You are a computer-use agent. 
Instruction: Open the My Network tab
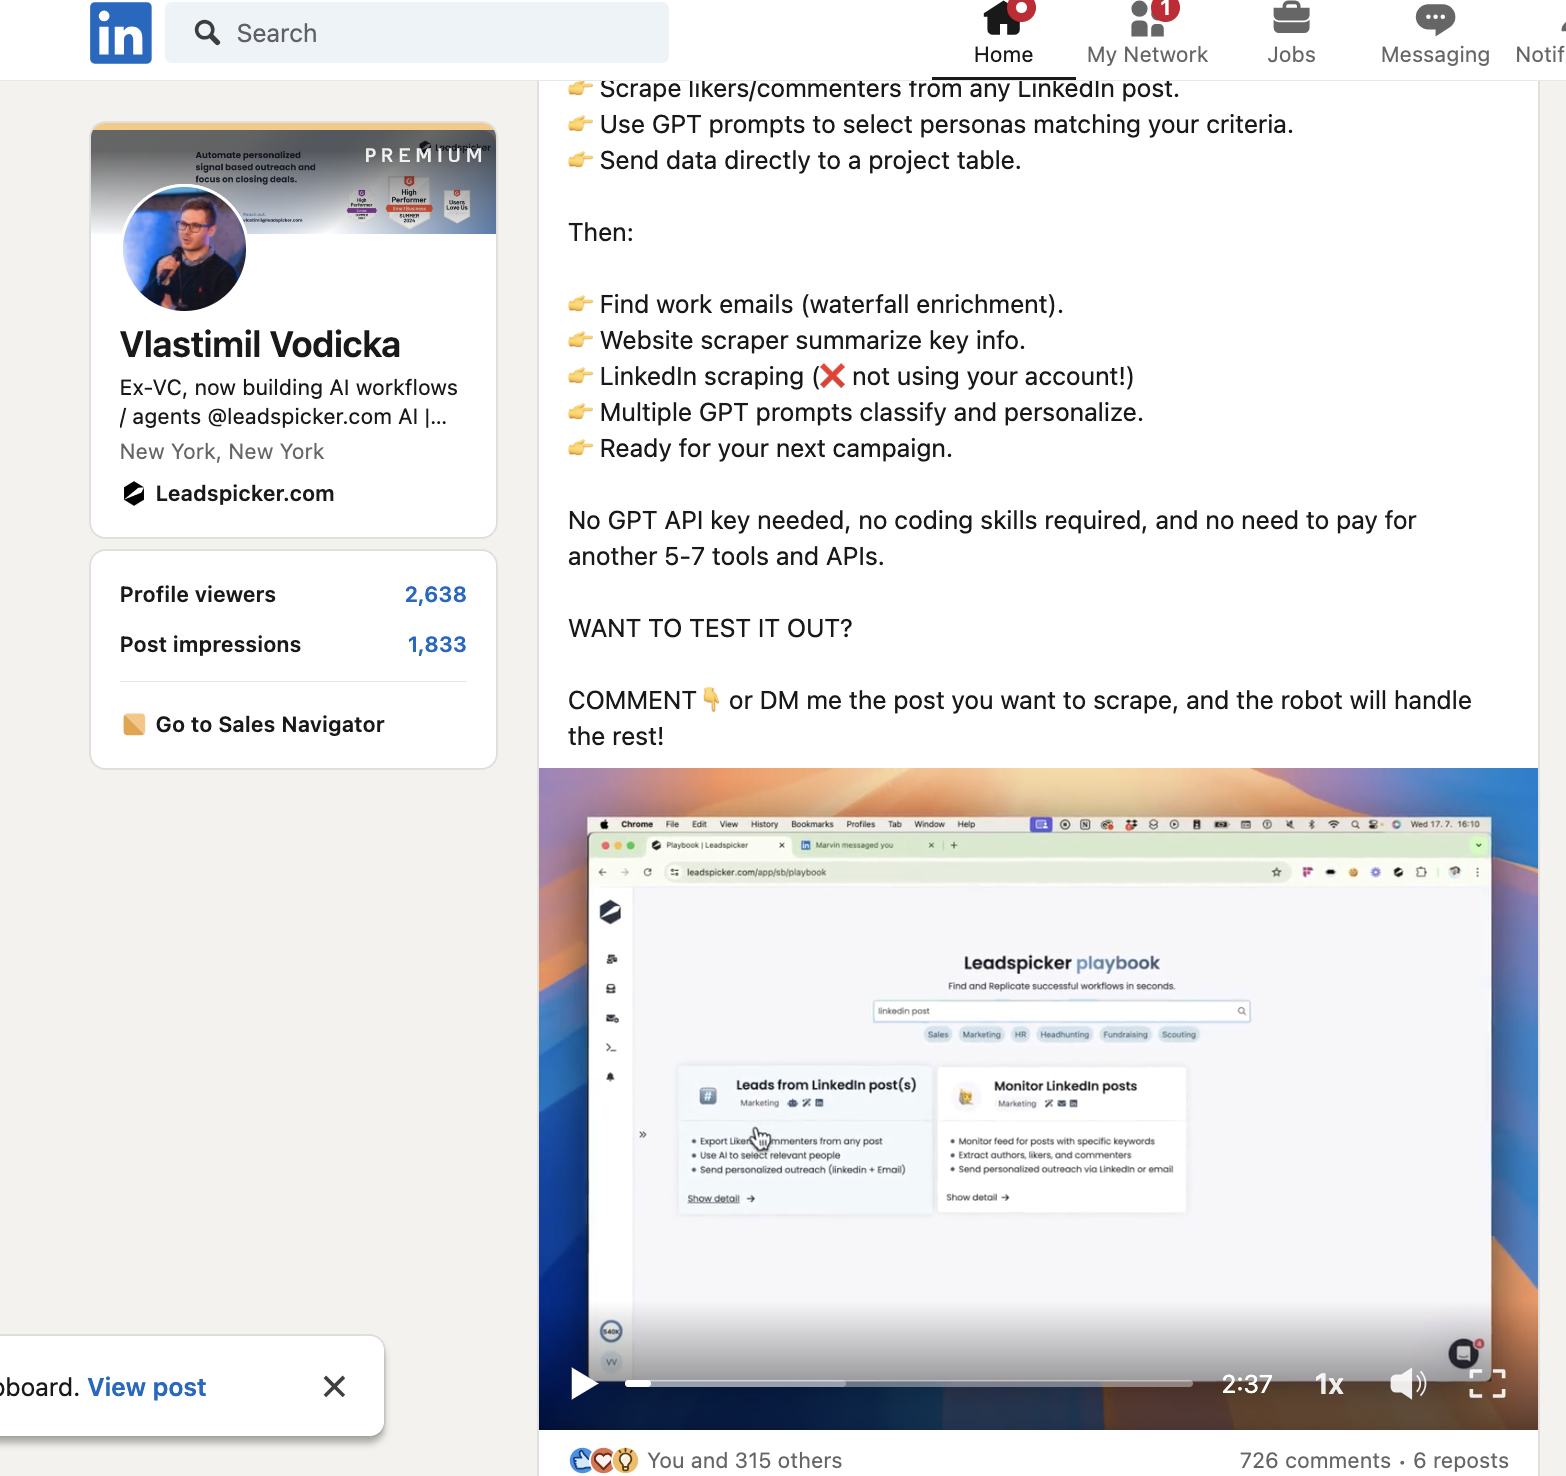[x=1147, y=36]
